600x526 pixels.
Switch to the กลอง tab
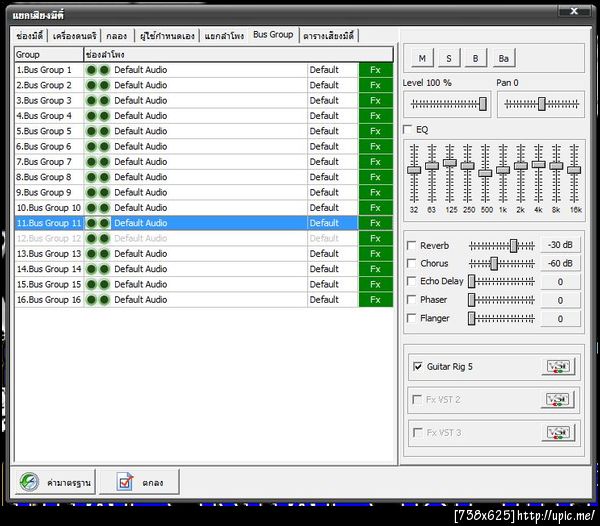point(117,36)
